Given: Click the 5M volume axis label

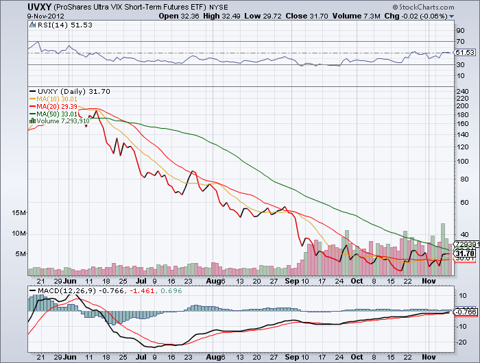Looking at the screenshot, I should (20, 254).
